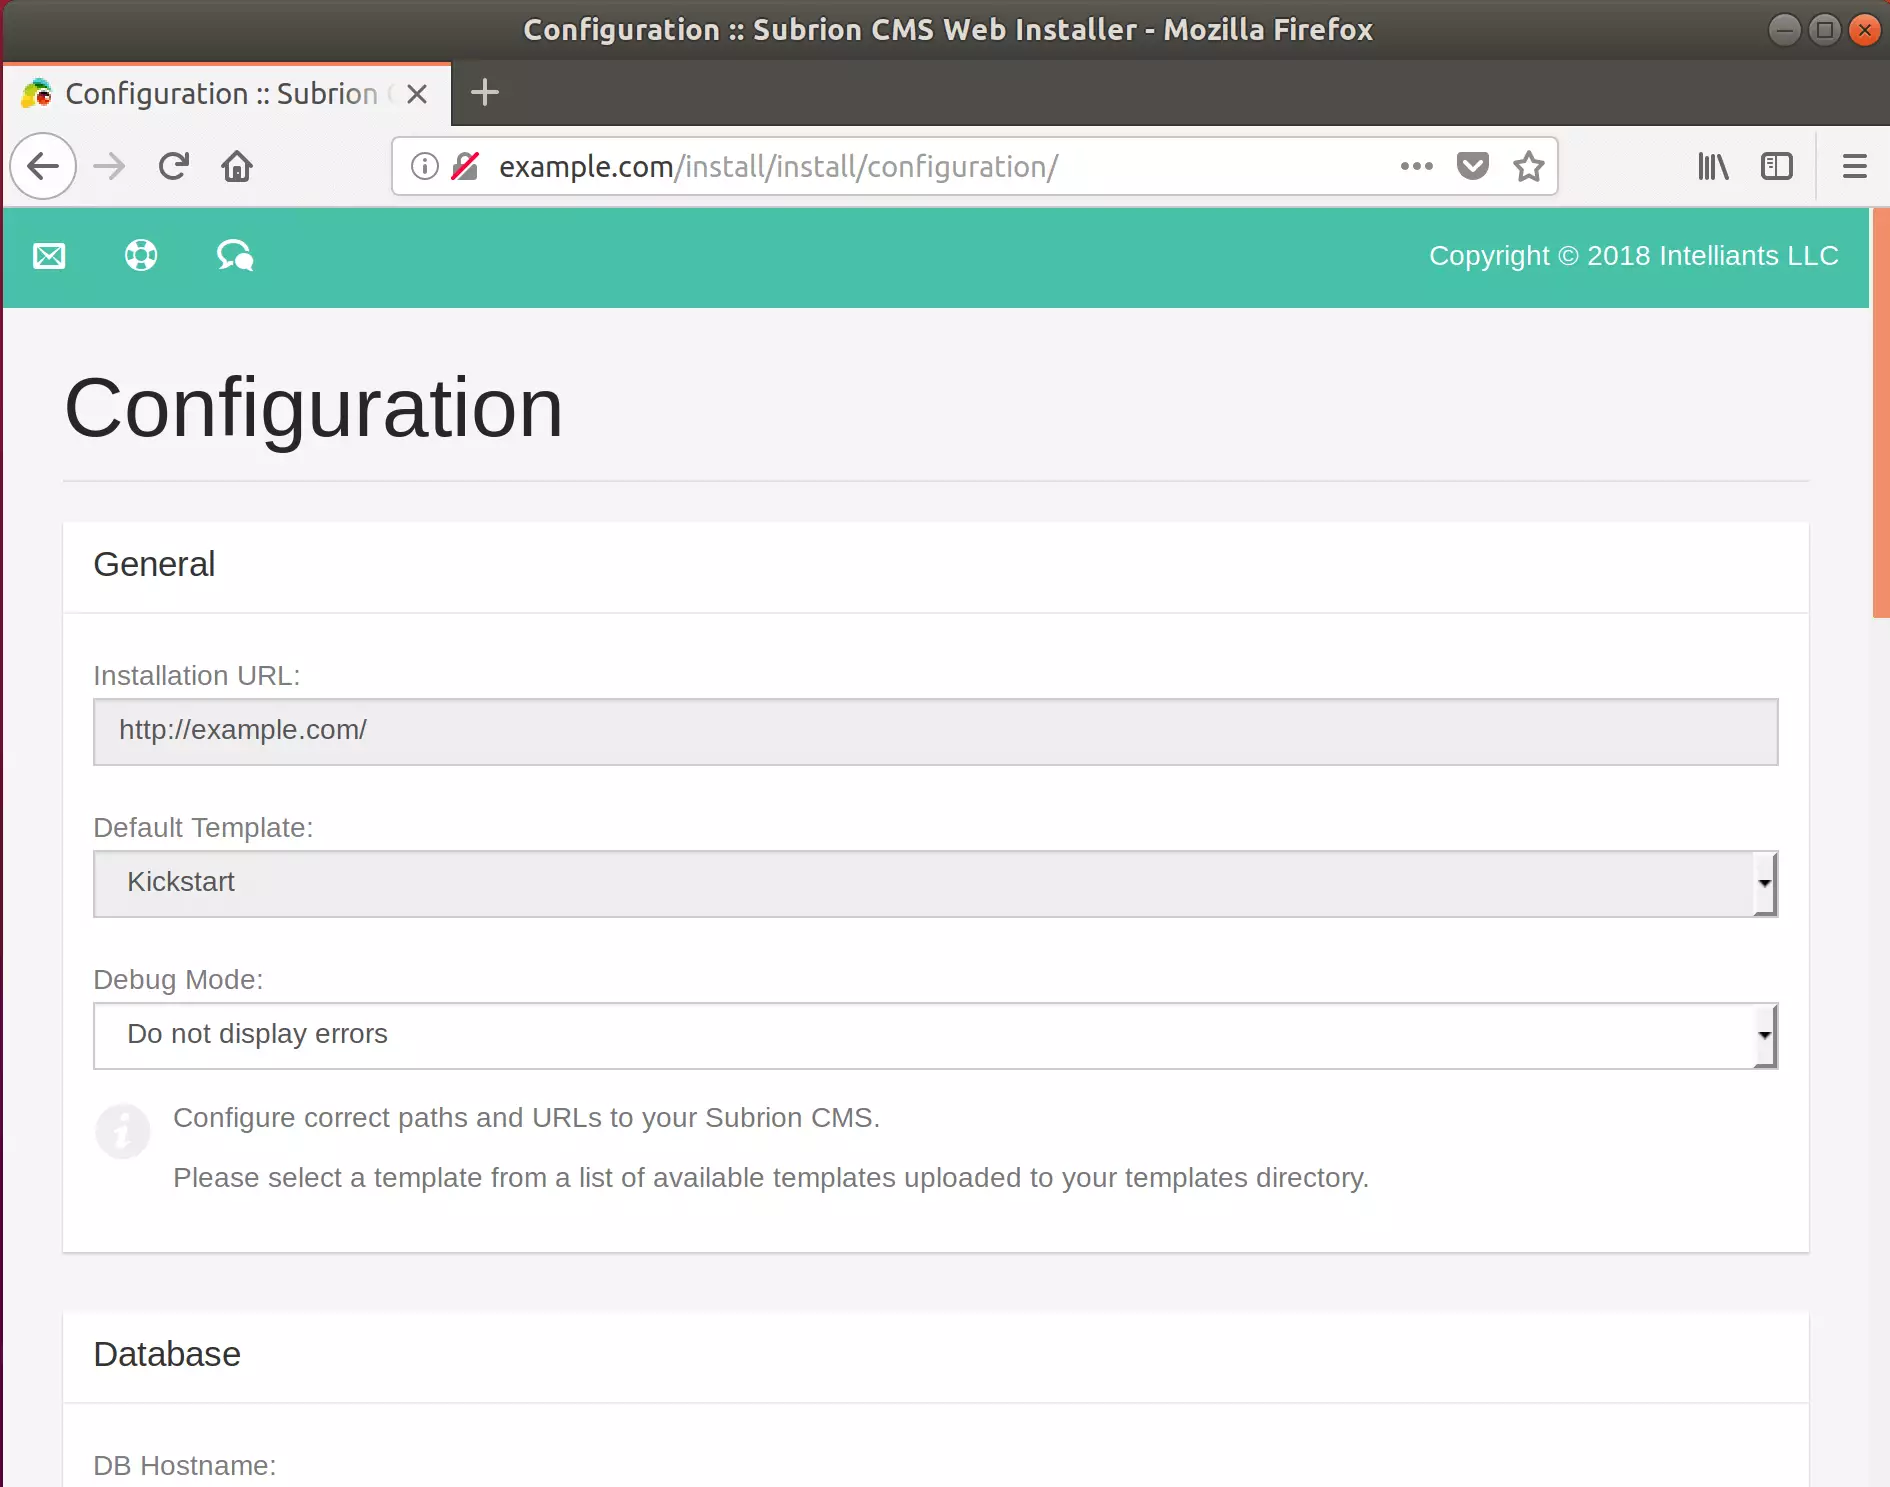This screenshot has height=1487, width=1890.
Task: Click the 'Configuration' page heading
Action: (314, 408)
